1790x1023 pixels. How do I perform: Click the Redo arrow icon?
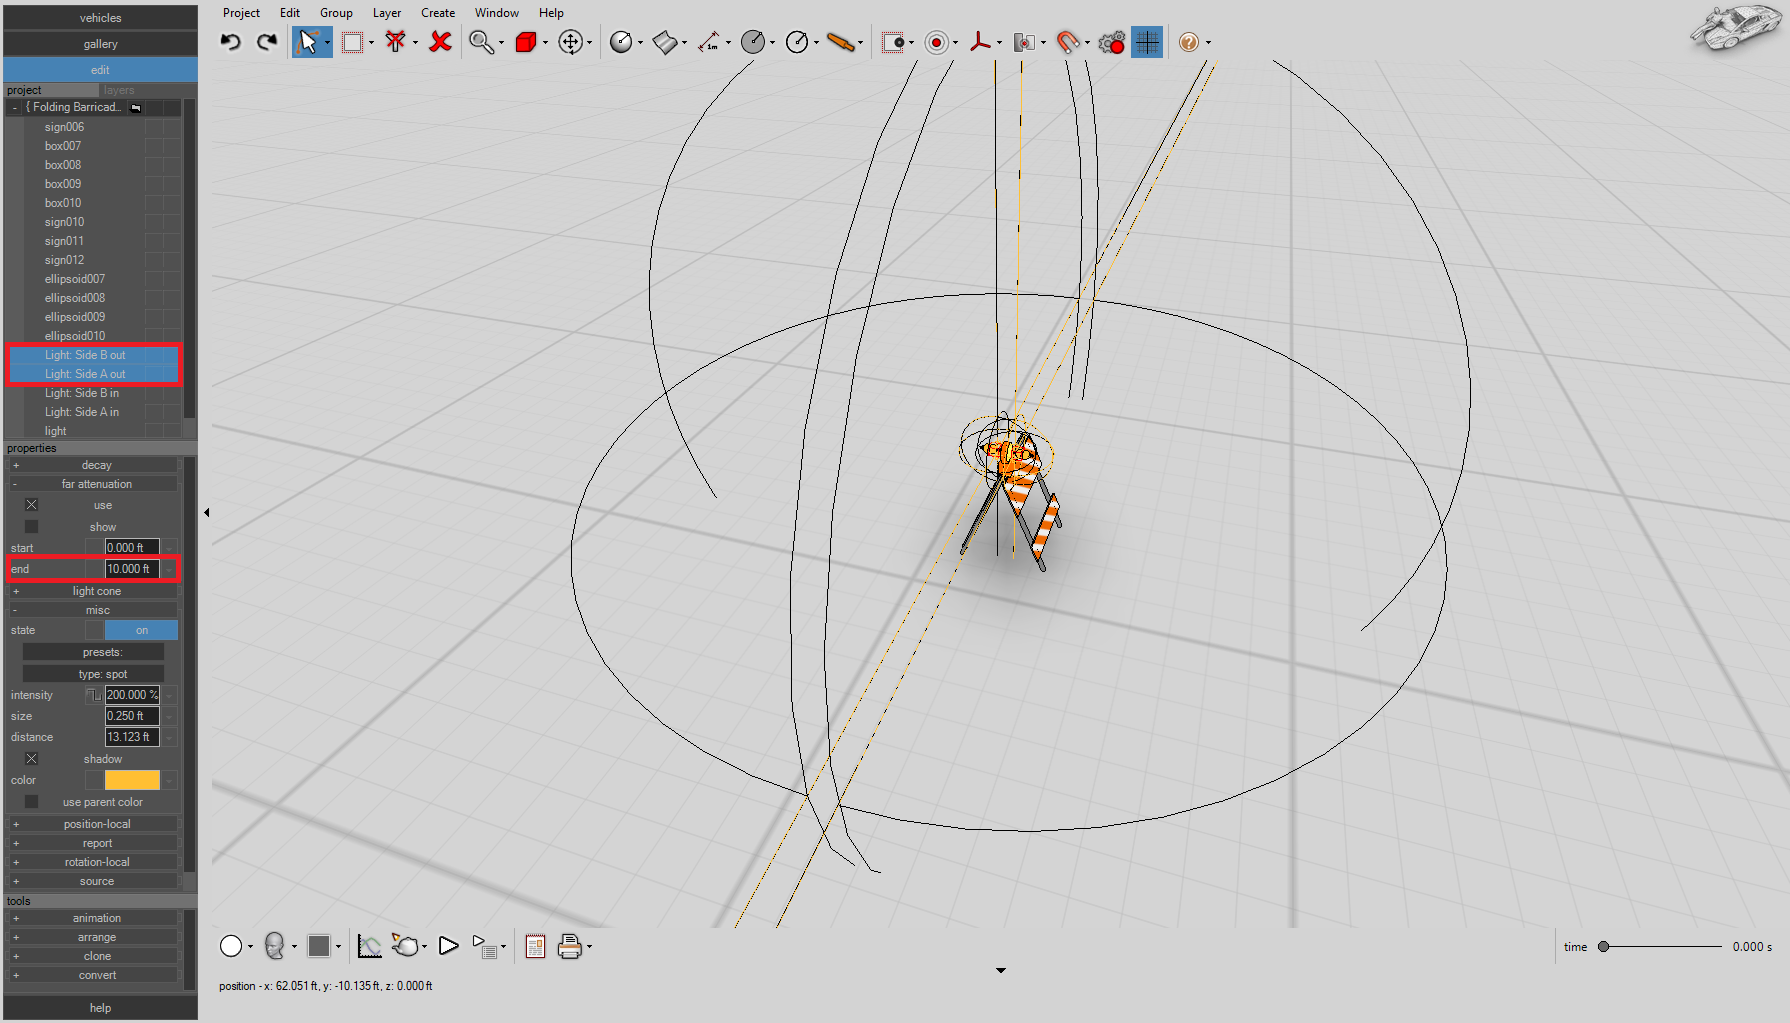[x=267, y=42]
